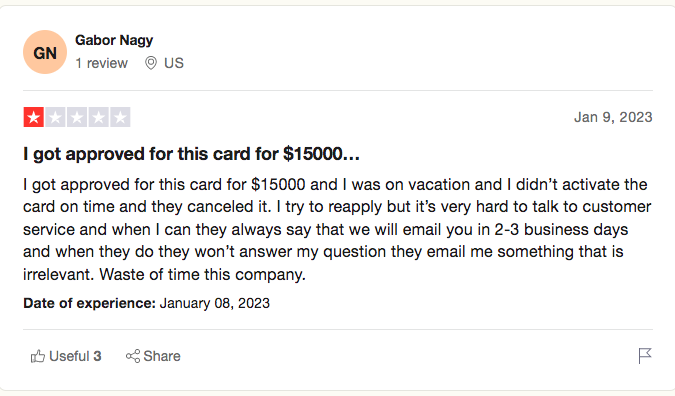Click the share network icon
675x396 pixels.
click(x=133, y=356)
